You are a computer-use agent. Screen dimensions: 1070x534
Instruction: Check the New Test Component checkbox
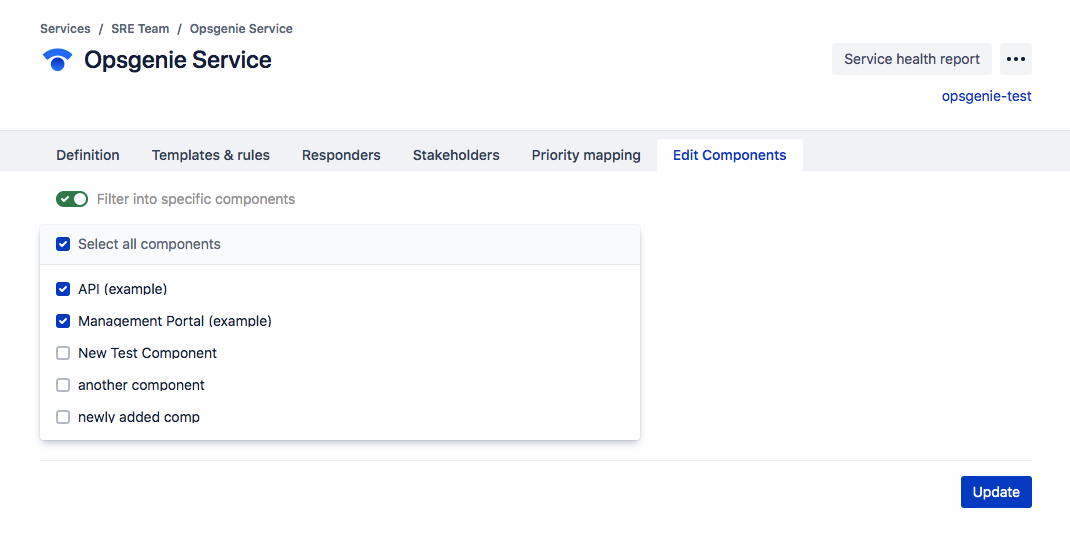click(63, 353)
